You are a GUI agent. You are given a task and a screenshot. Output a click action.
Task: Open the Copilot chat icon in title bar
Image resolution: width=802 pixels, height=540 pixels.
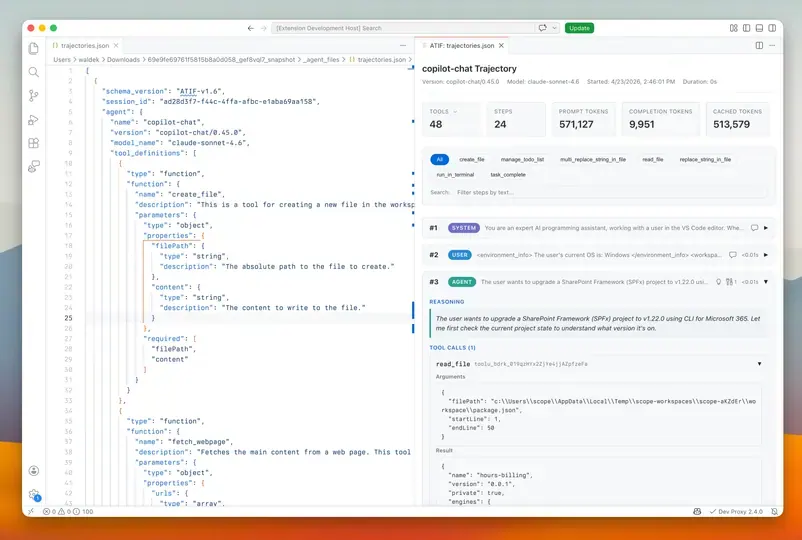(x=543, y=28)
